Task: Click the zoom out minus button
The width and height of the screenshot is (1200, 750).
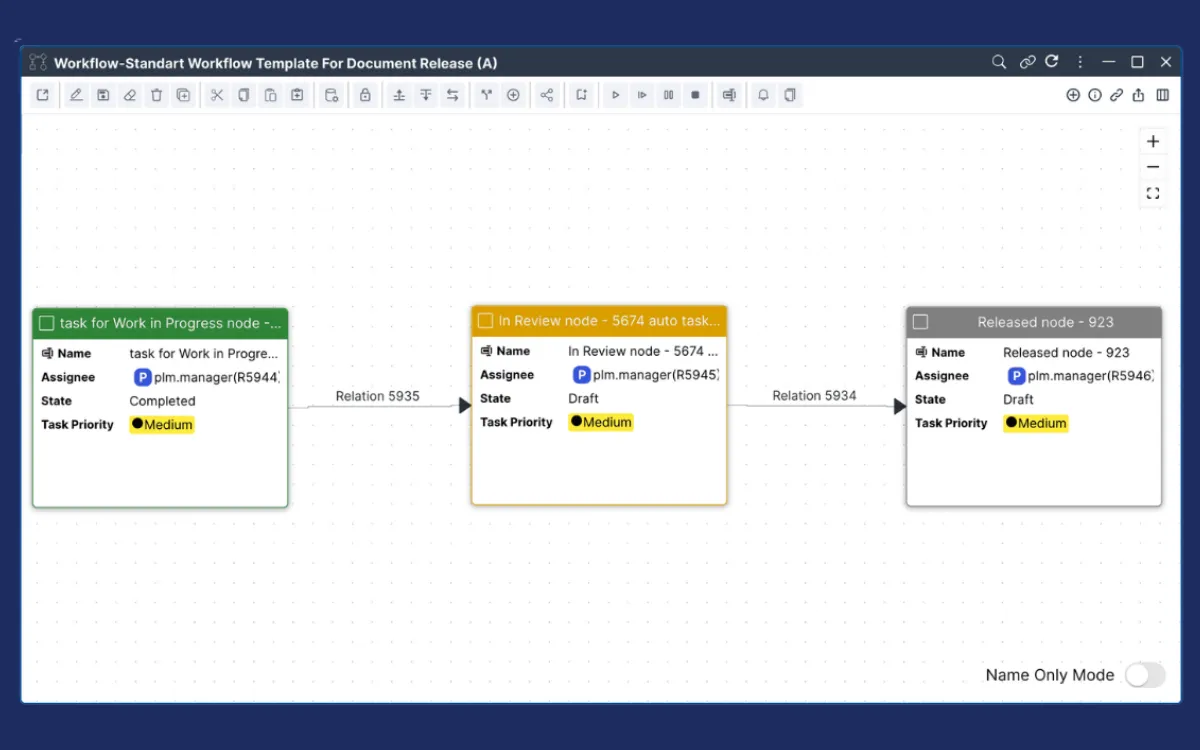Action: 1153,167
